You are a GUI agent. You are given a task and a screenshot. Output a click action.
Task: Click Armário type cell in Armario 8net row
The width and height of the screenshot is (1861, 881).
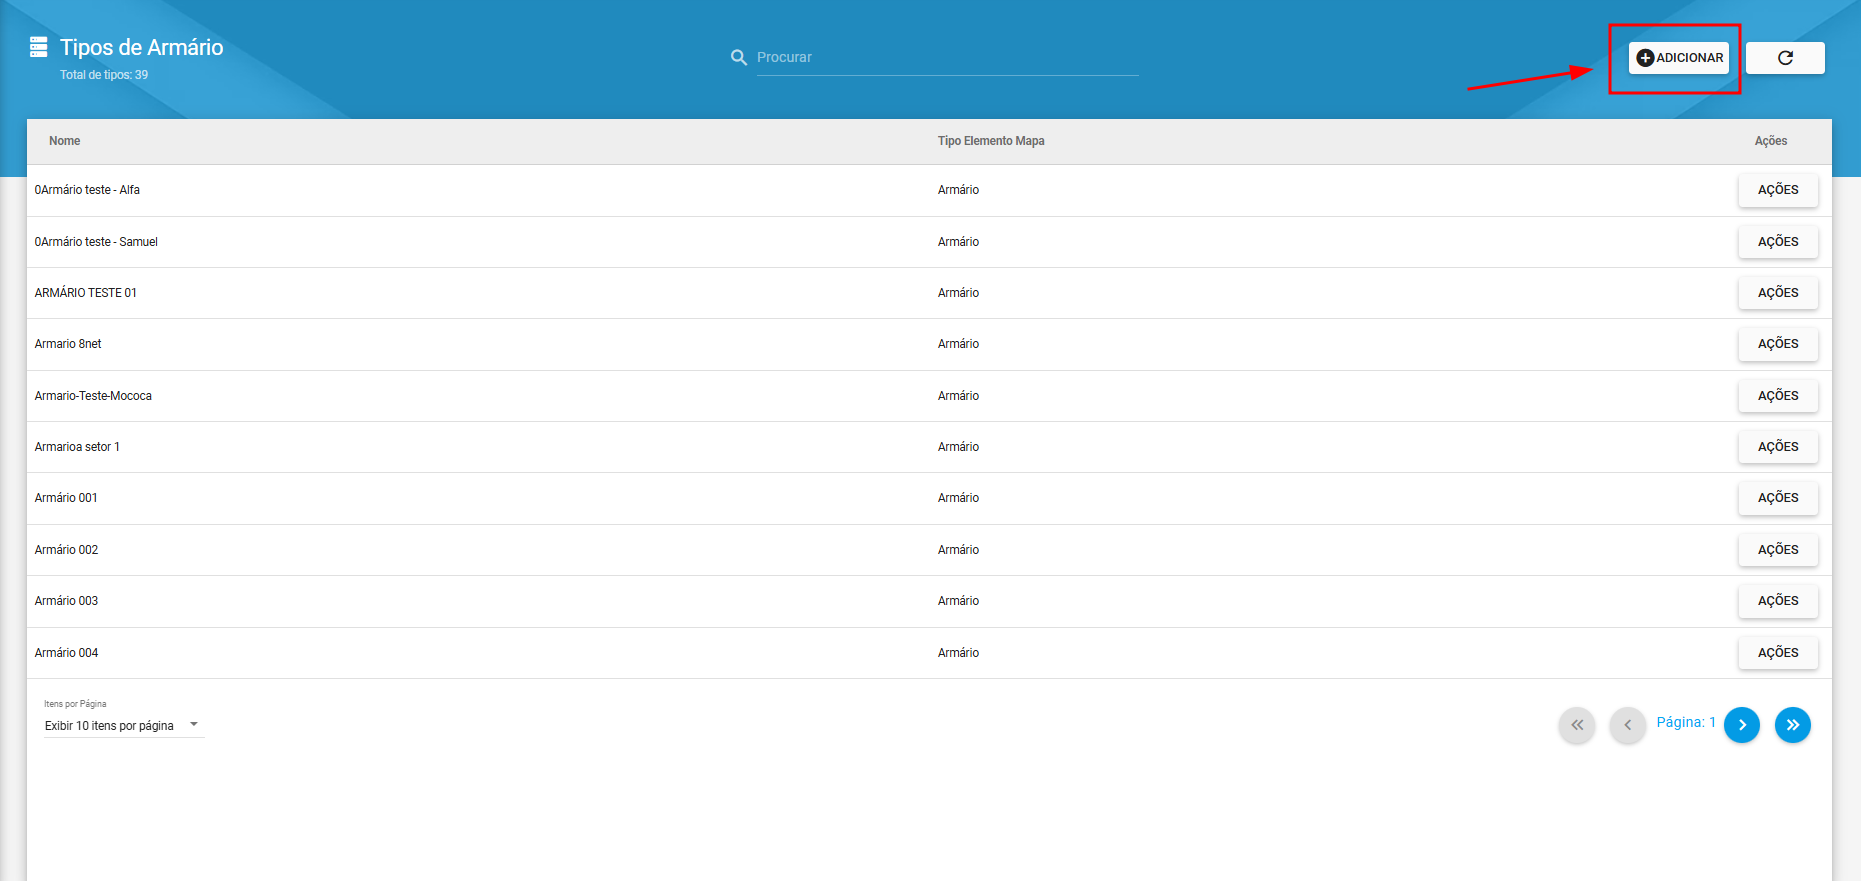[x=958, y=344]
